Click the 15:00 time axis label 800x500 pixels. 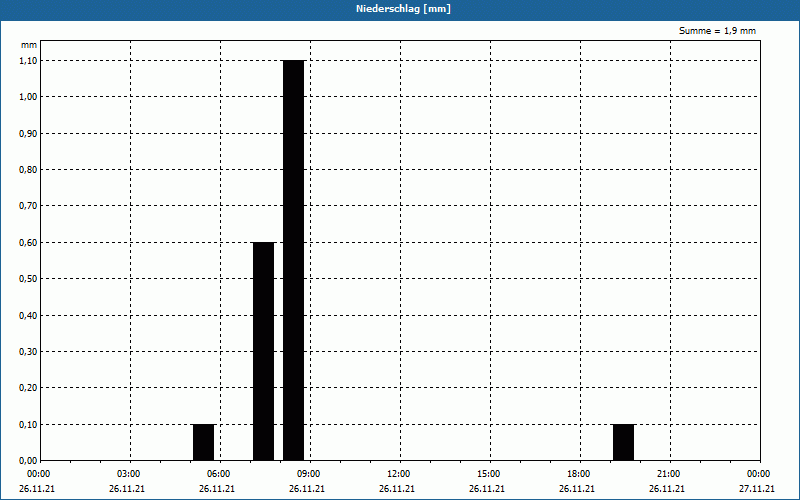point(489,474)
